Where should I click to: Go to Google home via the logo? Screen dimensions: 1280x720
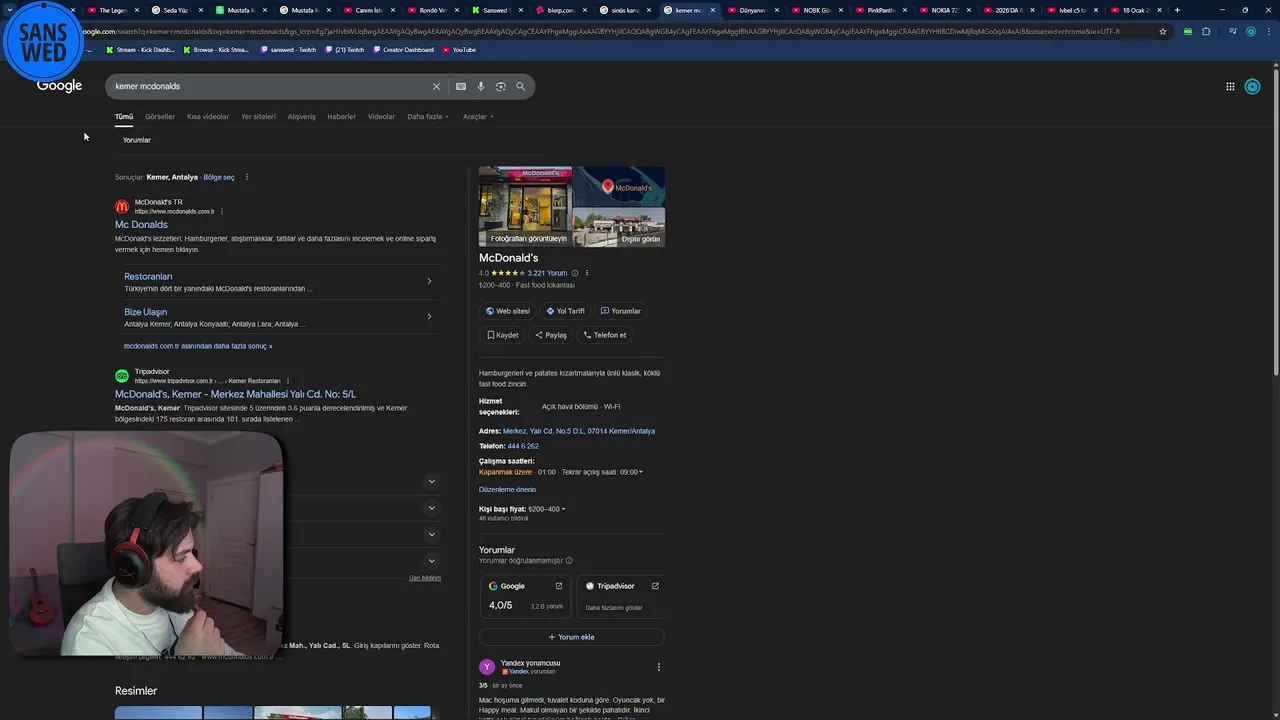[60, 86]
